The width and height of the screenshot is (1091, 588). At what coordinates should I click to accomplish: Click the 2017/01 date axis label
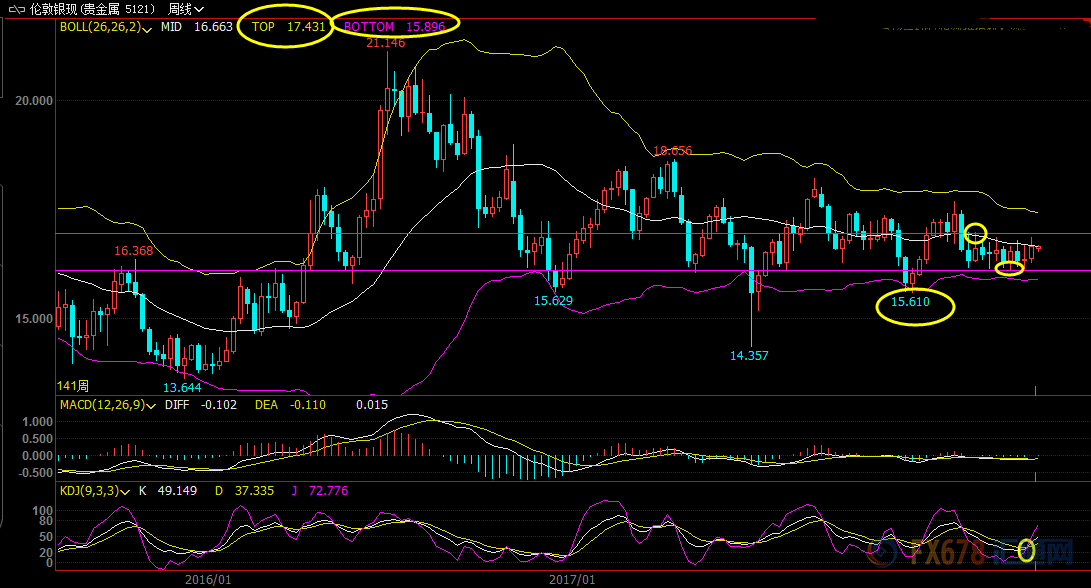tap(573, 579)
